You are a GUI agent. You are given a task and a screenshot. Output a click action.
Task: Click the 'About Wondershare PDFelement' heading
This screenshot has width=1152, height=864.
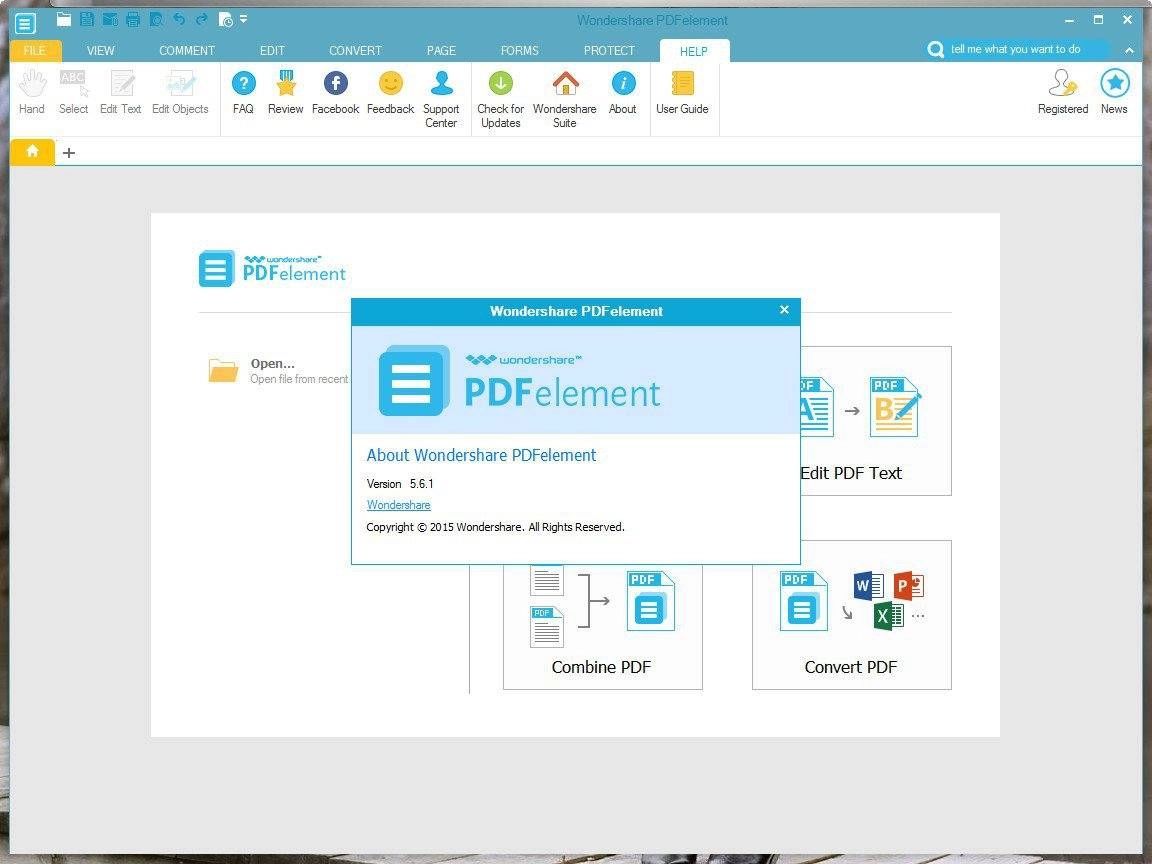click(x=481, y=456)
